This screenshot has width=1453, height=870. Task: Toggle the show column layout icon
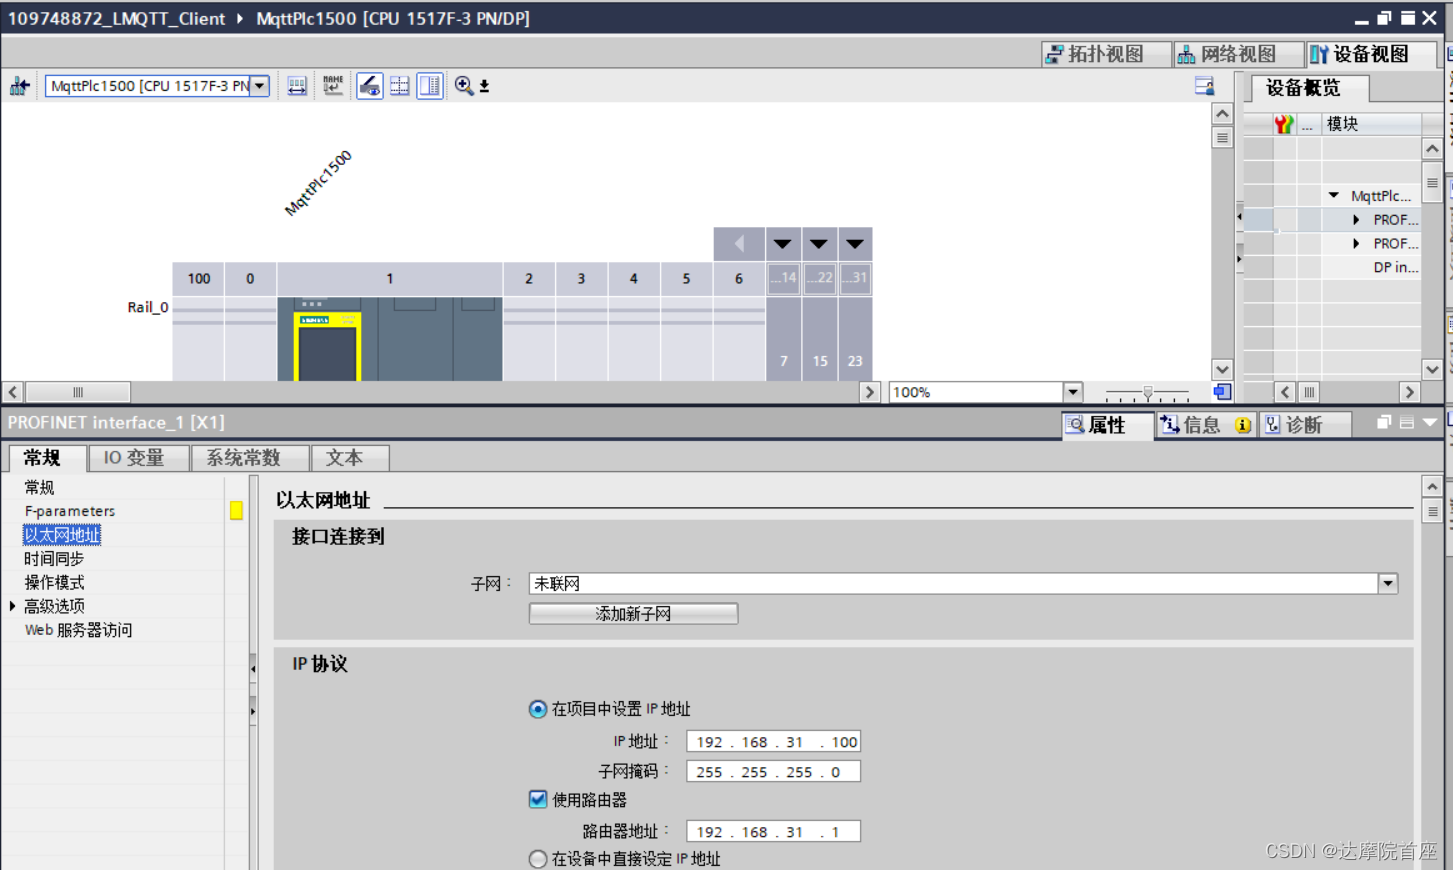(x=430, y=86)
